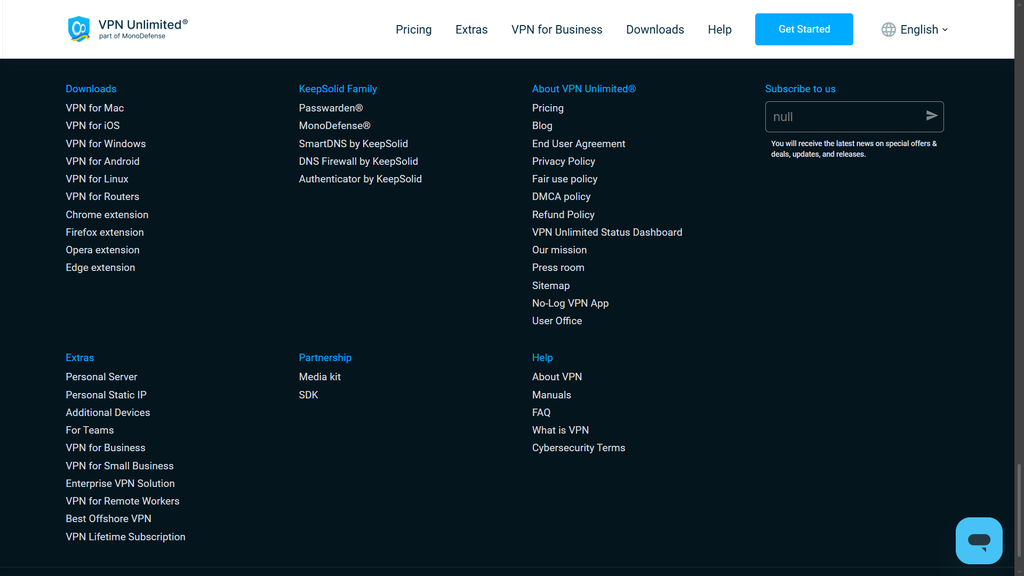Screen dimensions: 1024x576
Task: Open SmartDNS by KeepSolid link
Action: tap(353, 144)
